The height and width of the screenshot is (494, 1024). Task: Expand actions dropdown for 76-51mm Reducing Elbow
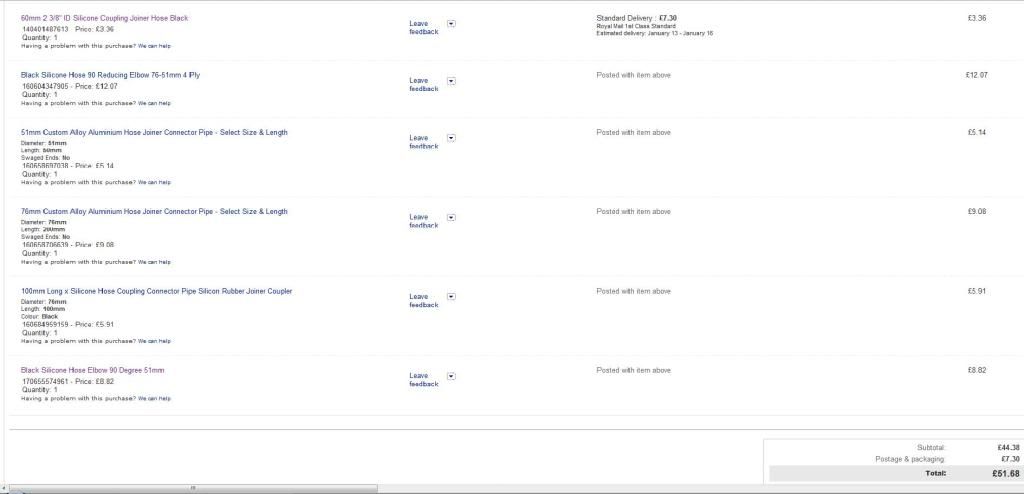coord(451,80)
